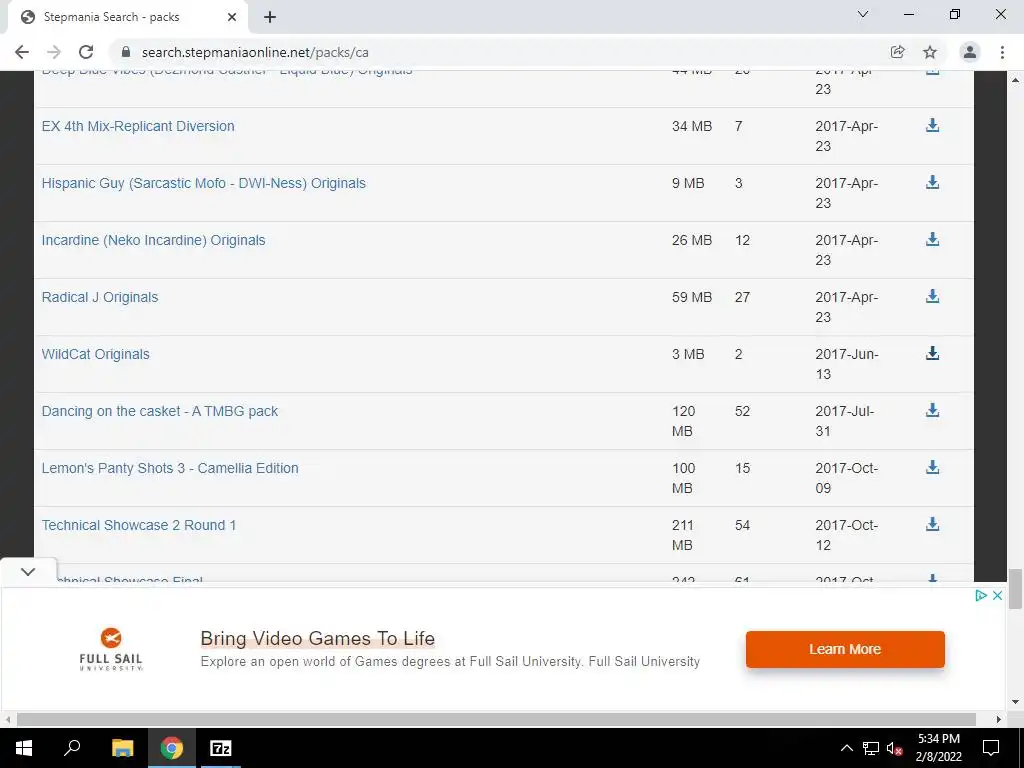Download Hispanic Guy Originals pack
The image size is (1024, 768).
[933, 182]
